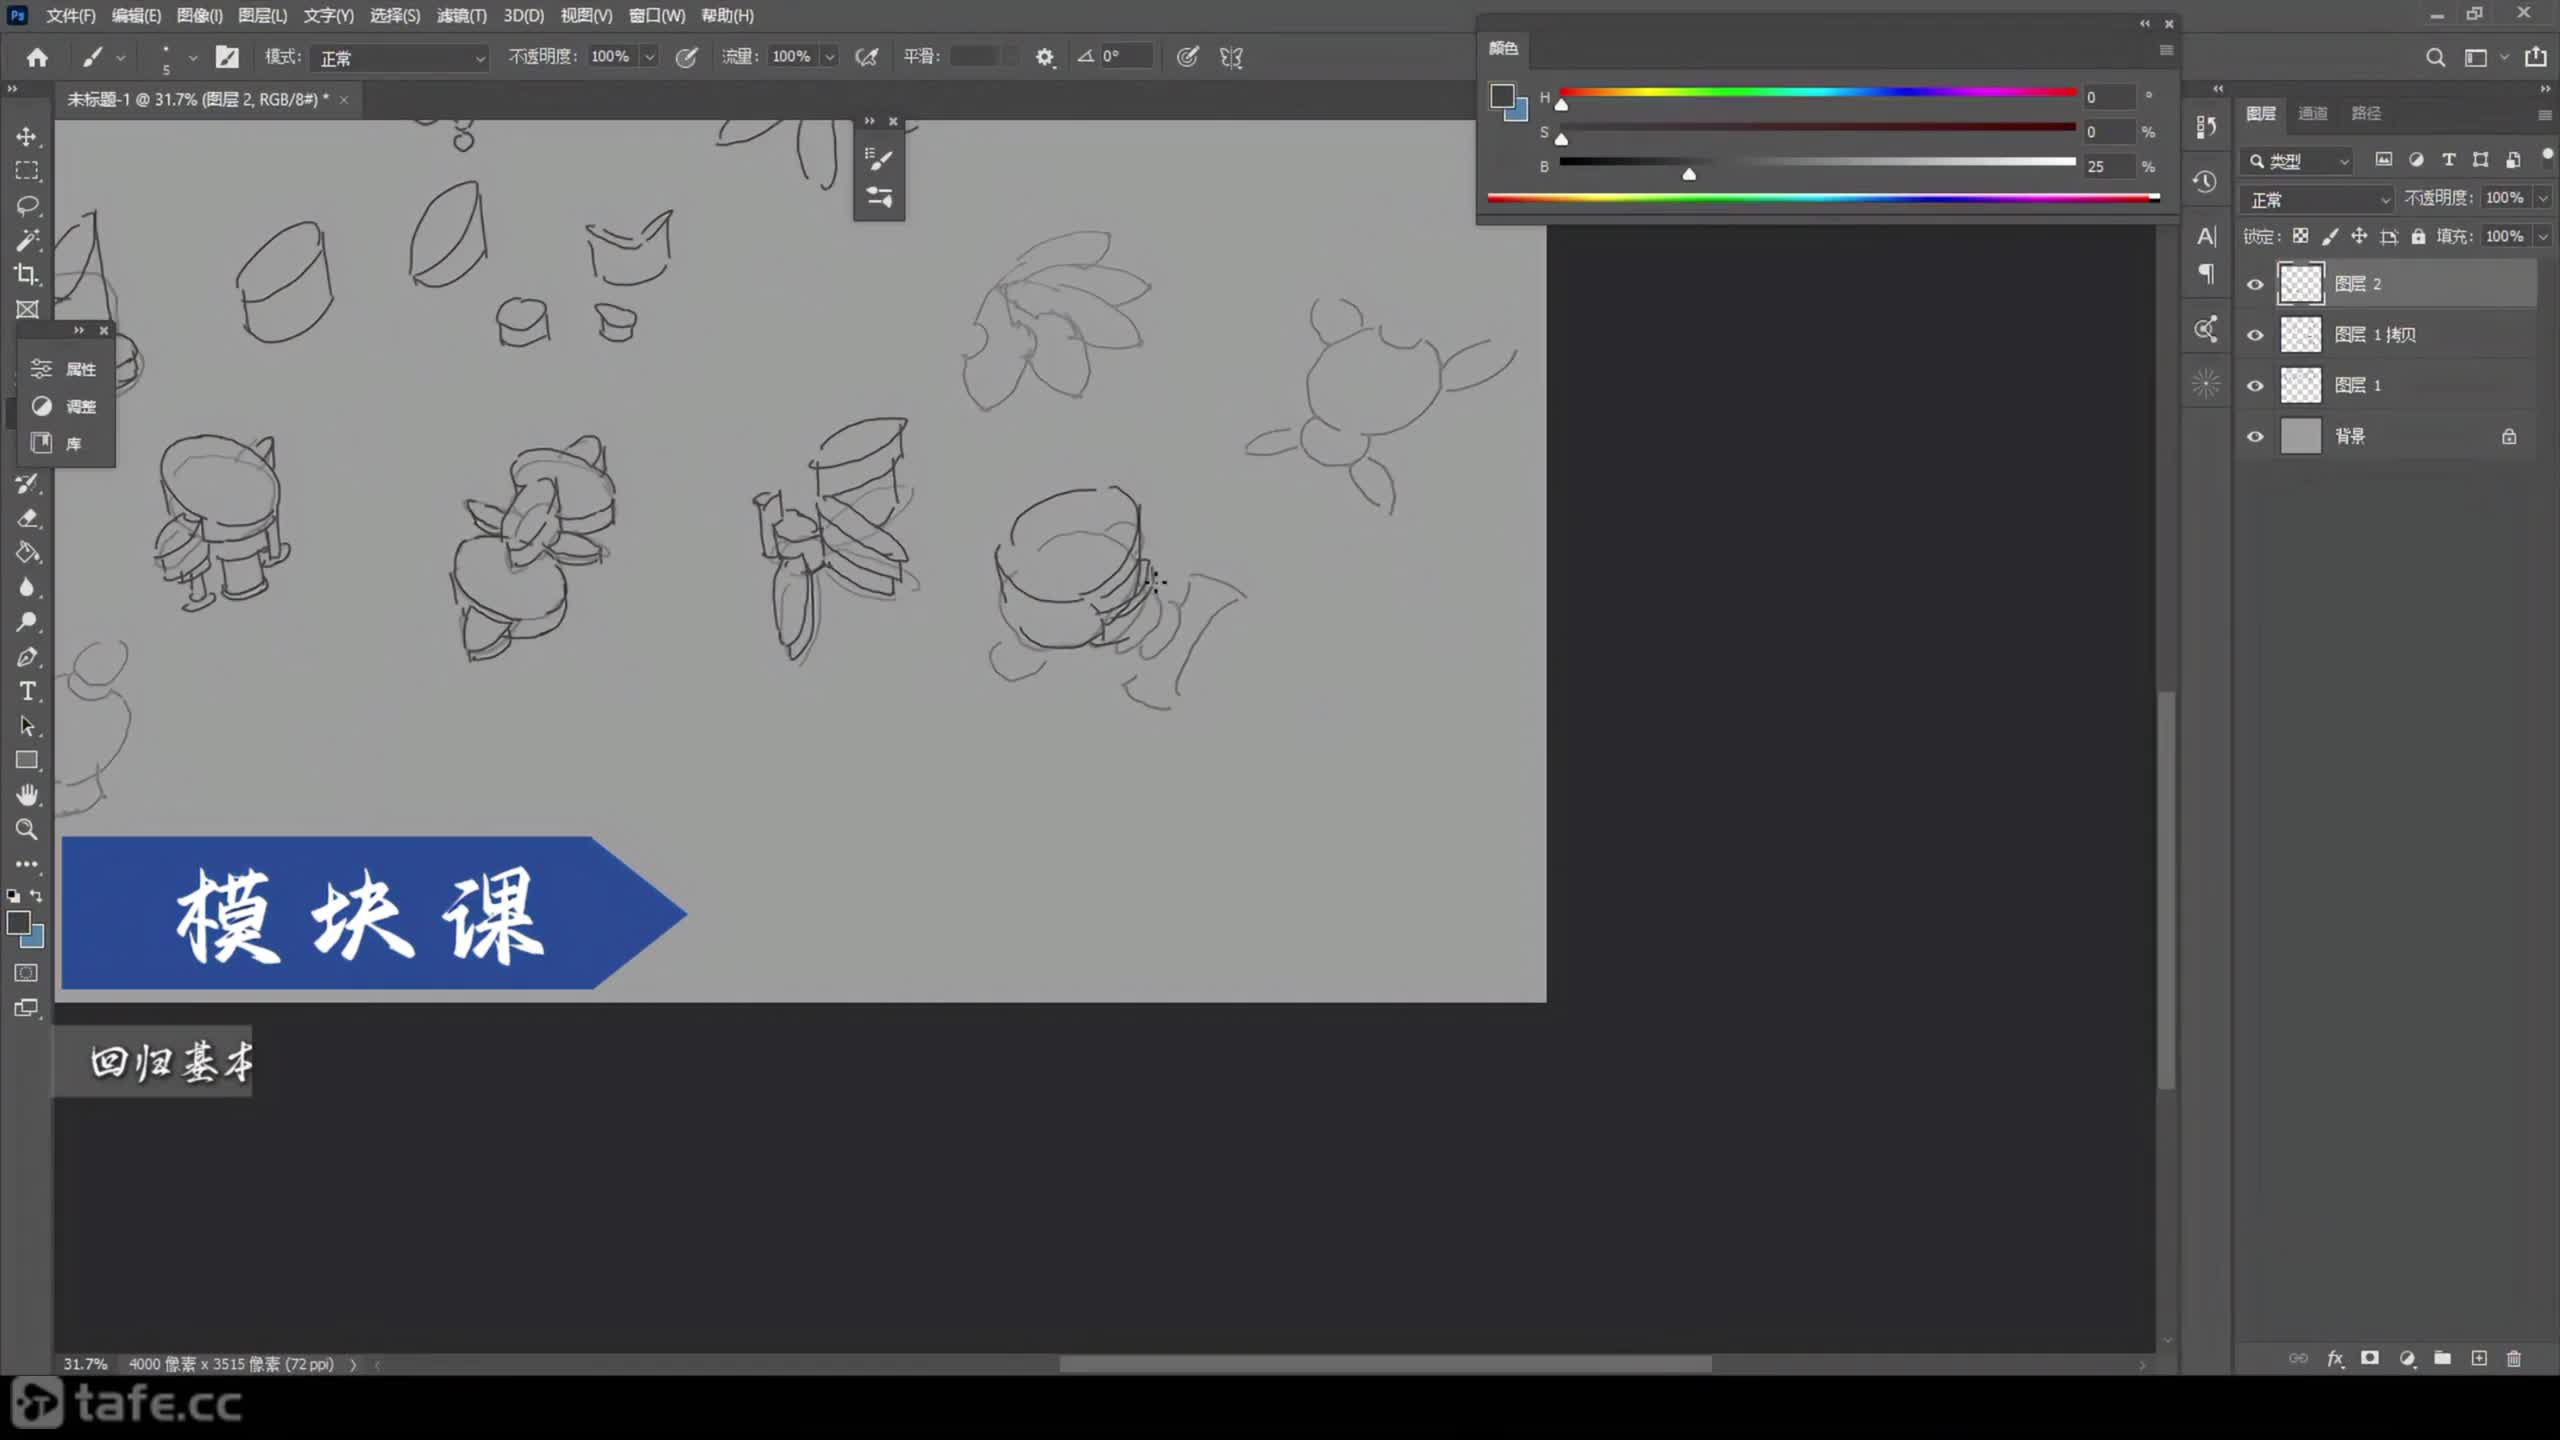Toggle visibility of 背景 layer
The image size is (2560, 1440).
tap(2255, 437)
